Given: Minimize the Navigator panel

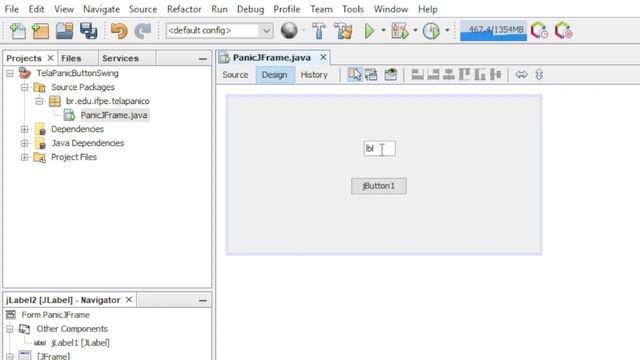Looking at the screenshot, I should pyautogui.click(x=202, y=300).
